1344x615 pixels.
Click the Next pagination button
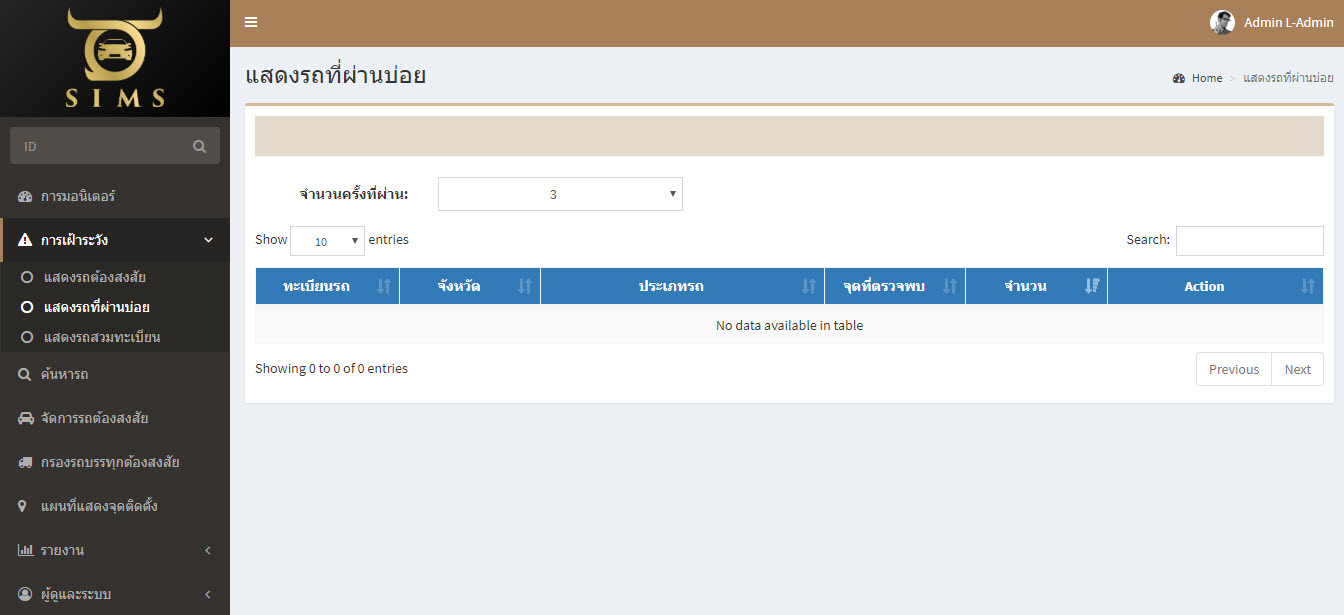coord(1298,369)
